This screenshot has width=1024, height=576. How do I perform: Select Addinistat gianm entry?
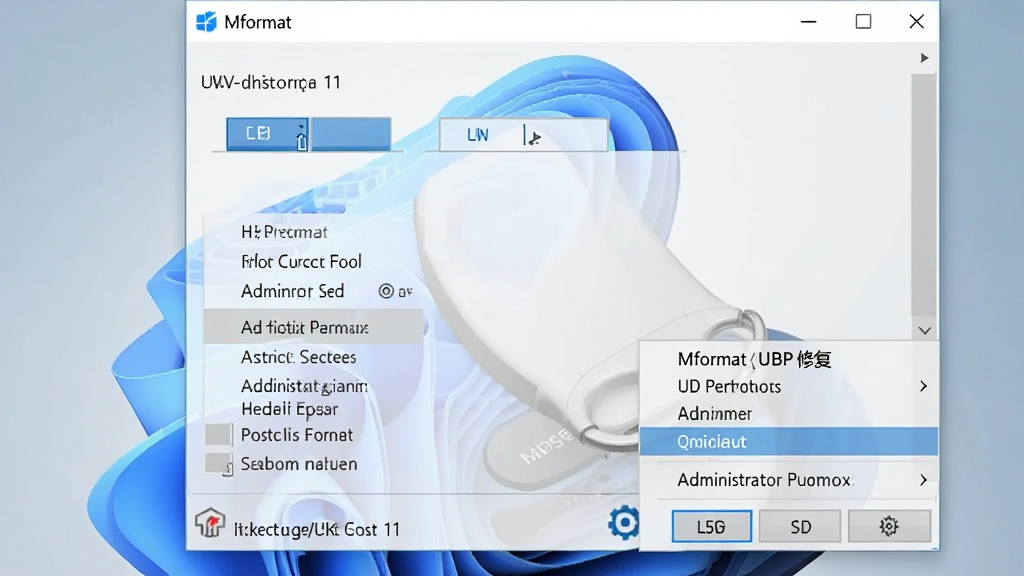pyautogui.click(x=304, y=386)
